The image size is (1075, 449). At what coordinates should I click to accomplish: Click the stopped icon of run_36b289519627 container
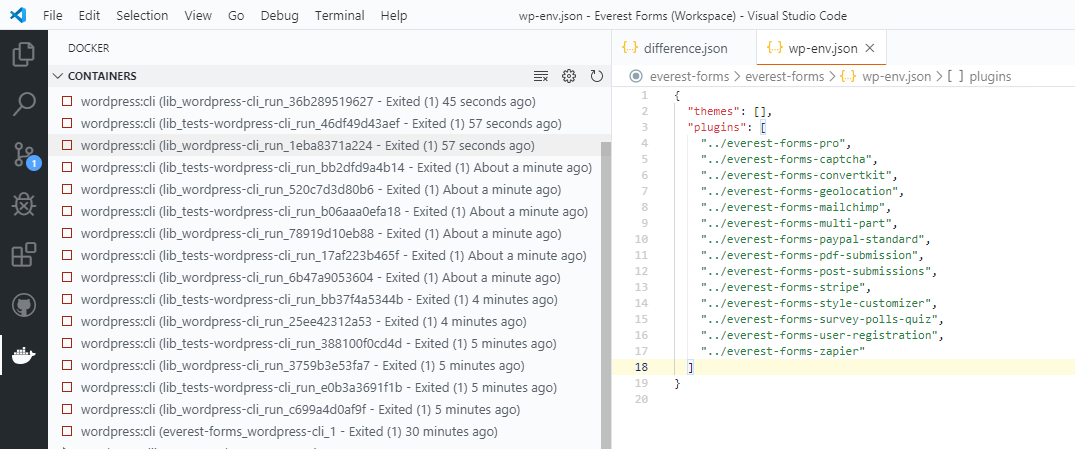coord(67,101)
